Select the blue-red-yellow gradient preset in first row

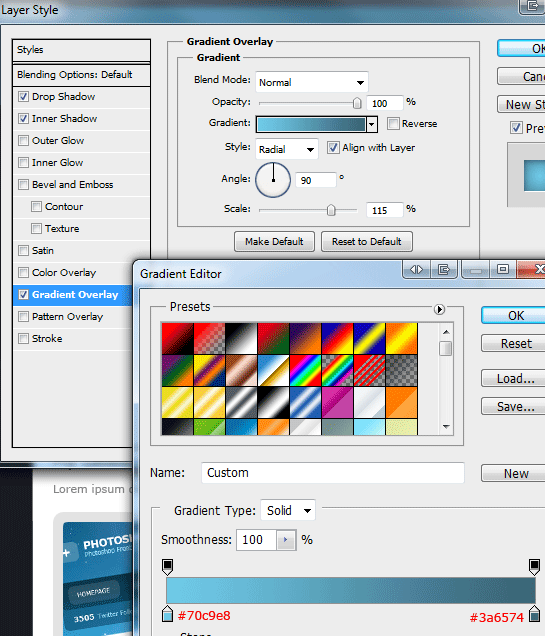[337, 339]
